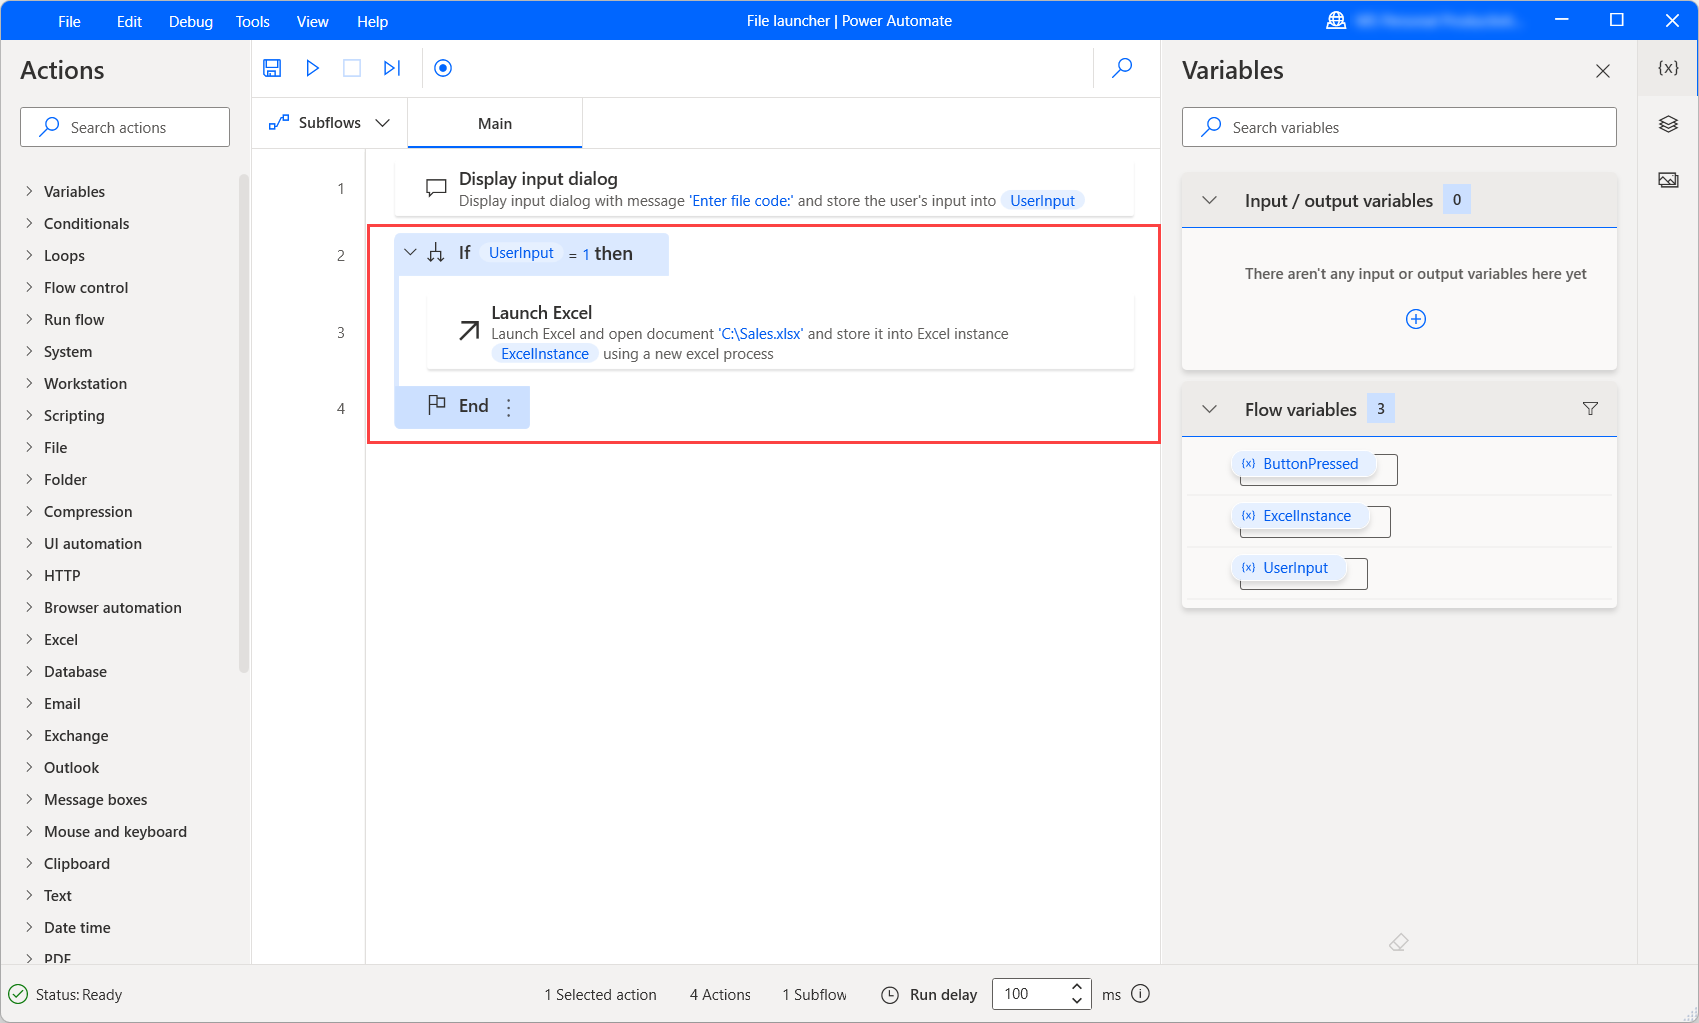Switch to the Main subflow tab
The height and width of the screenshot is (1023, 1699).
[x=494, y=123]
